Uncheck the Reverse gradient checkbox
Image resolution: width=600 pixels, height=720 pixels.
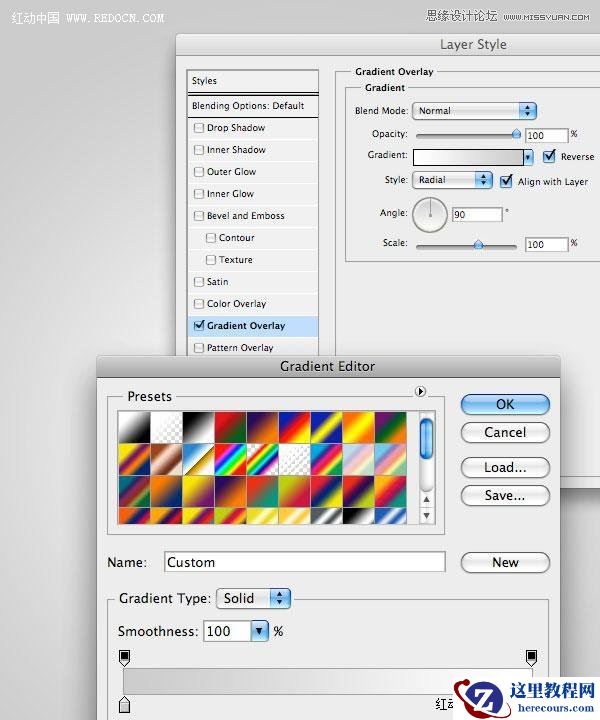[x=549, y=157]
